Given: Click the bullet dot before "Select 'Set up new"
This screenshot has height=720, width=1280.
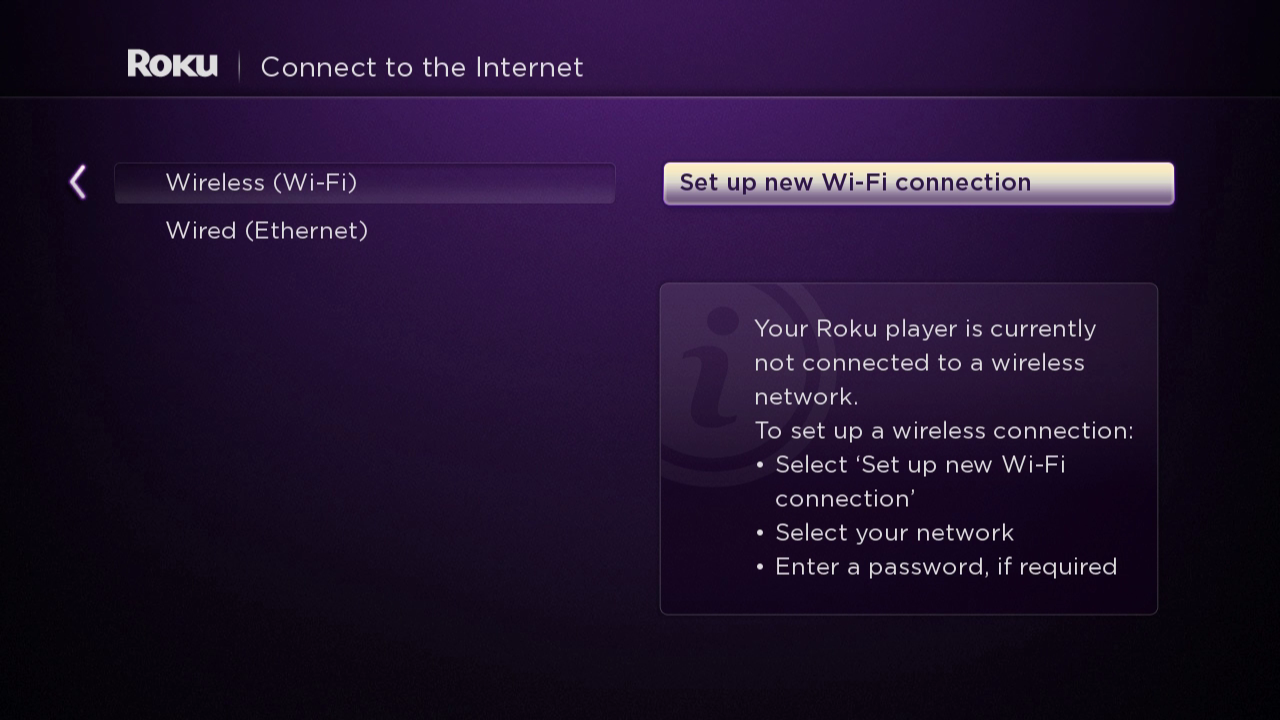Looking at the screenshot, I should (760, 466).
